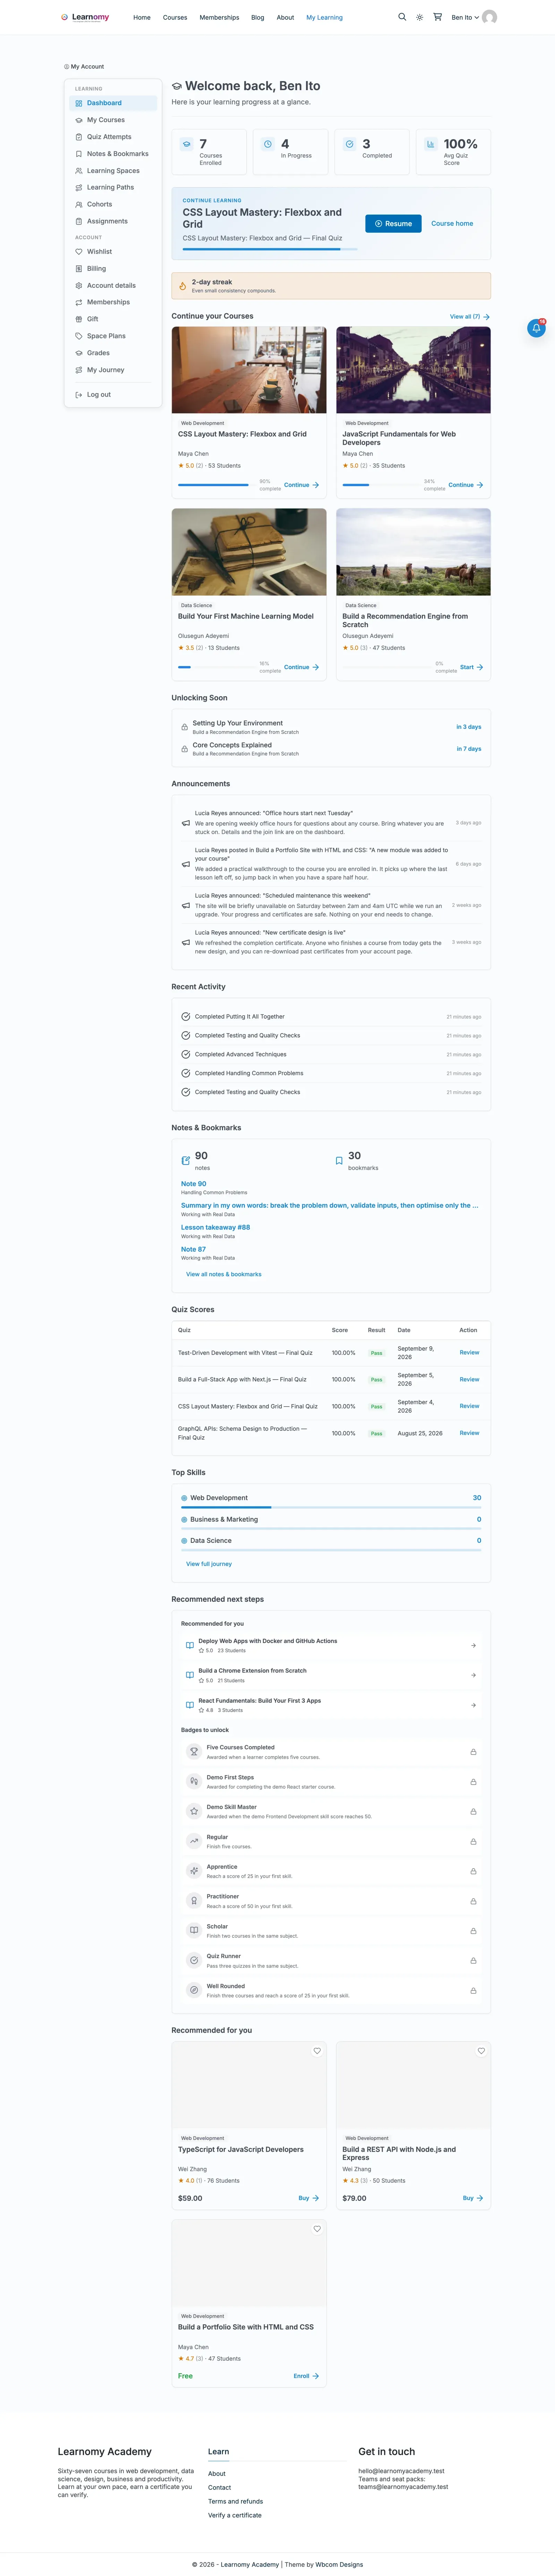The height and width of the screenshot is (2576, 555).
Task: Open Learning Spaces in sidebar
Action: pyautogui.click(x=113, y=171)
